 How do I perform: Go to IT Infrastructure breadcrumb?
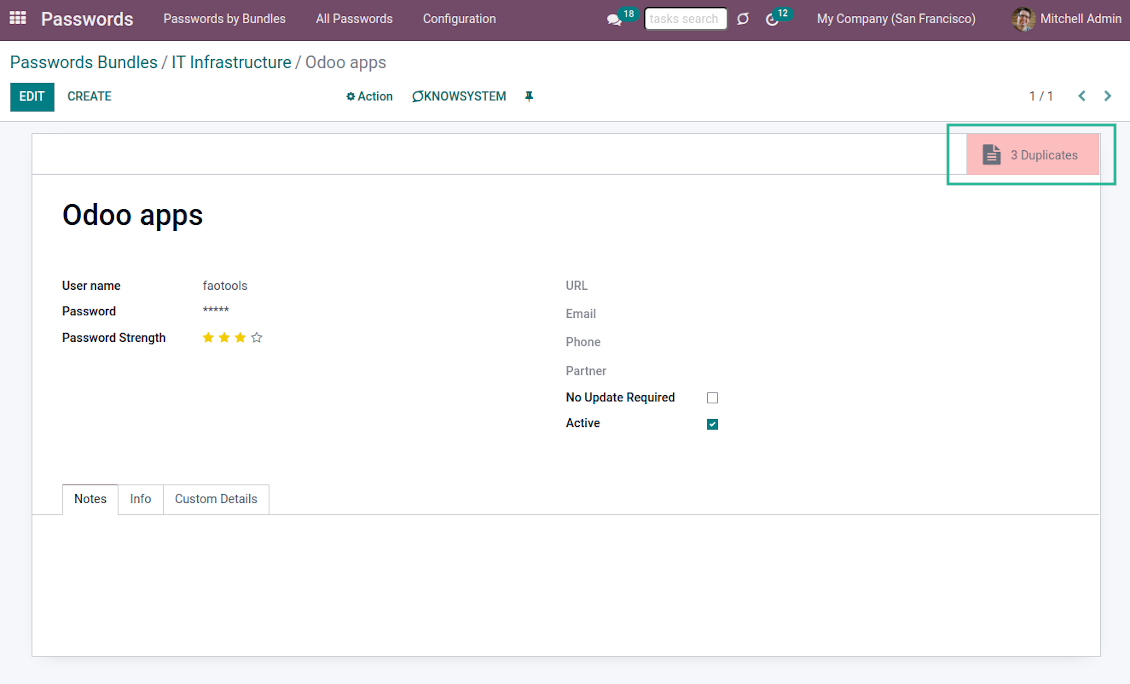pos(231,63)
